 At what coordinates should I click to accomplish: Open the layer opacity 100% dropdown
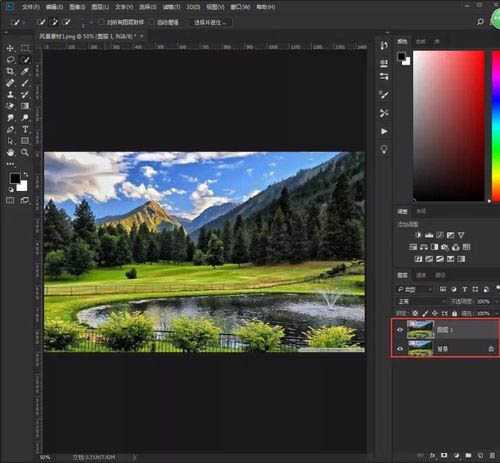click(x=483, y=301)
